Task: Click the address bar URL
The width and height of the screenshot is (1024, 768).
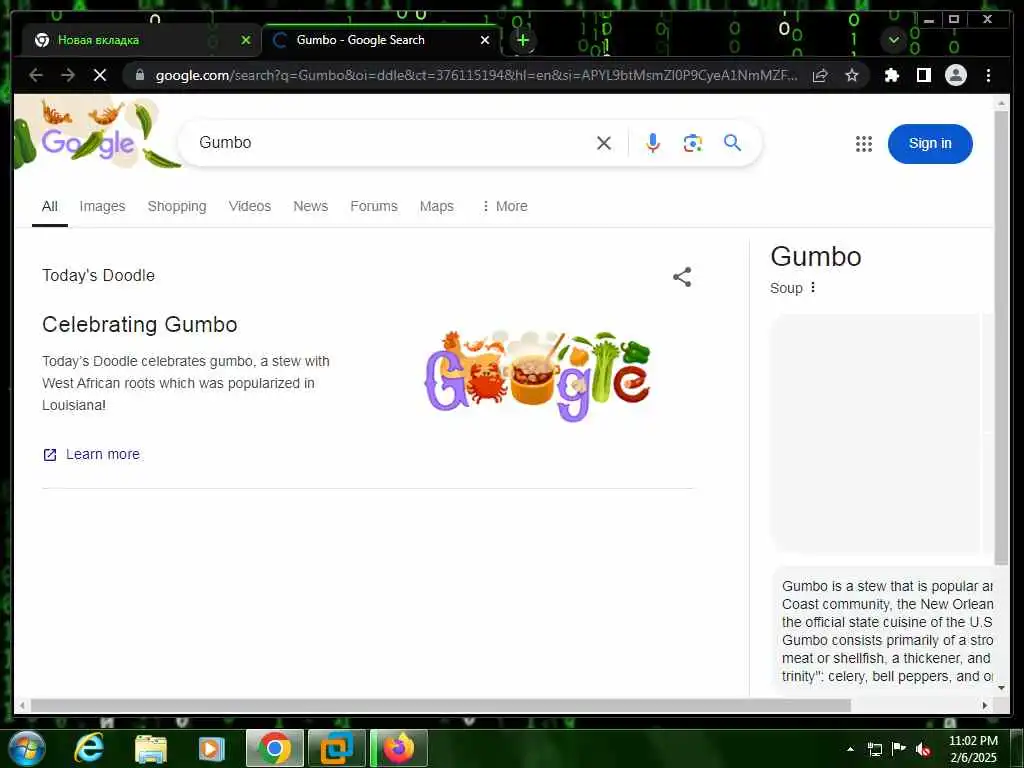Action: (475, 76)
